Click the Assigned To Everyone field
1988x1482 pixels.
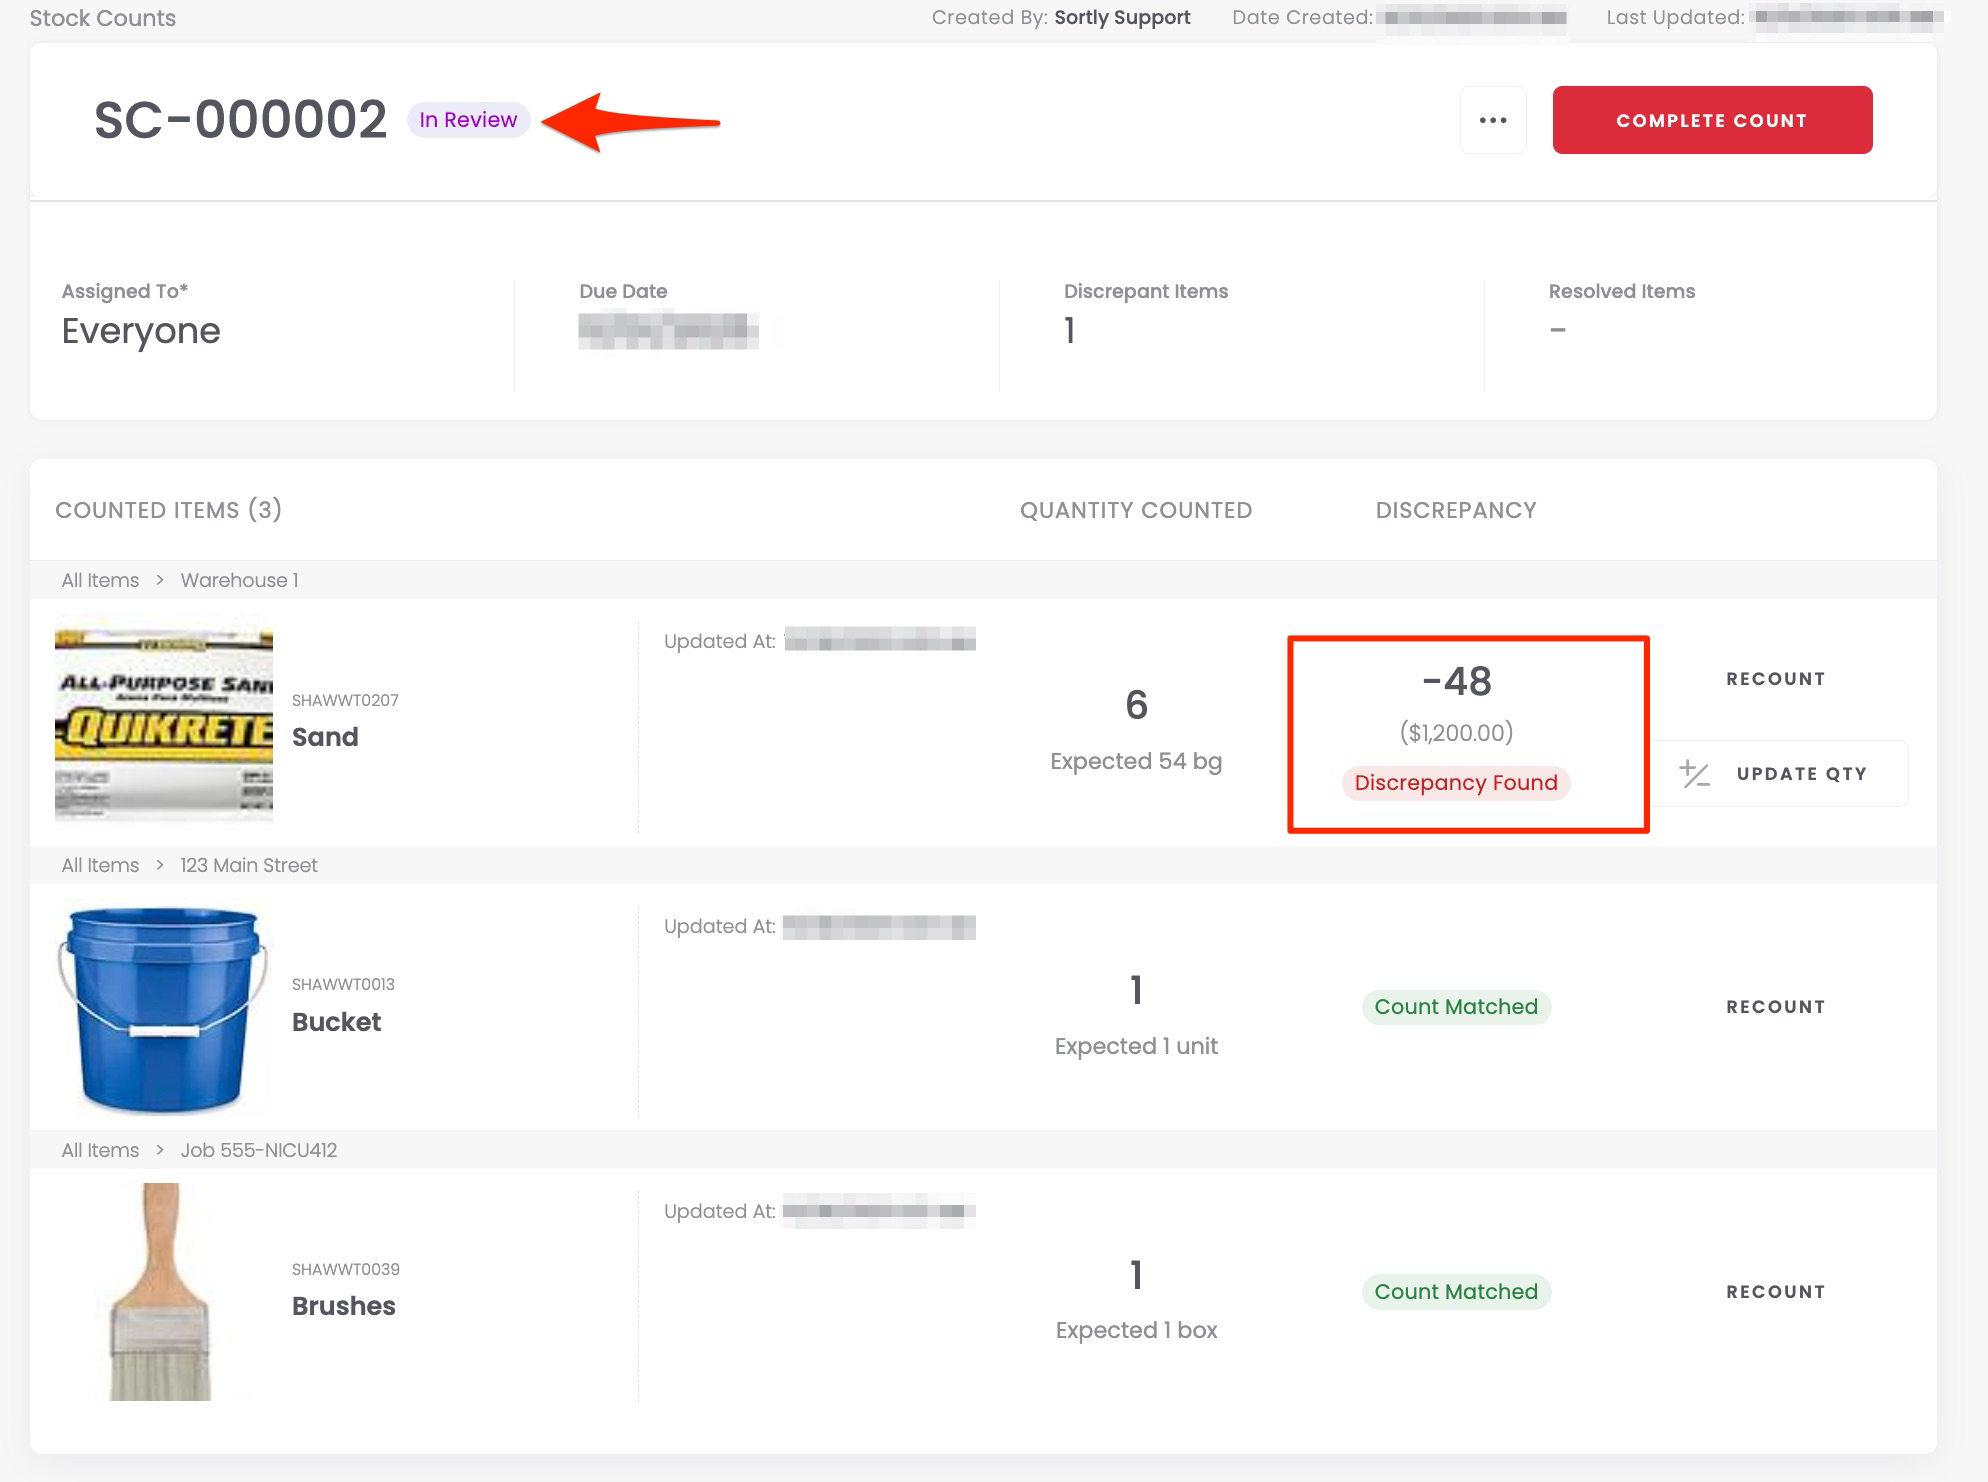[x=141, y=331]
